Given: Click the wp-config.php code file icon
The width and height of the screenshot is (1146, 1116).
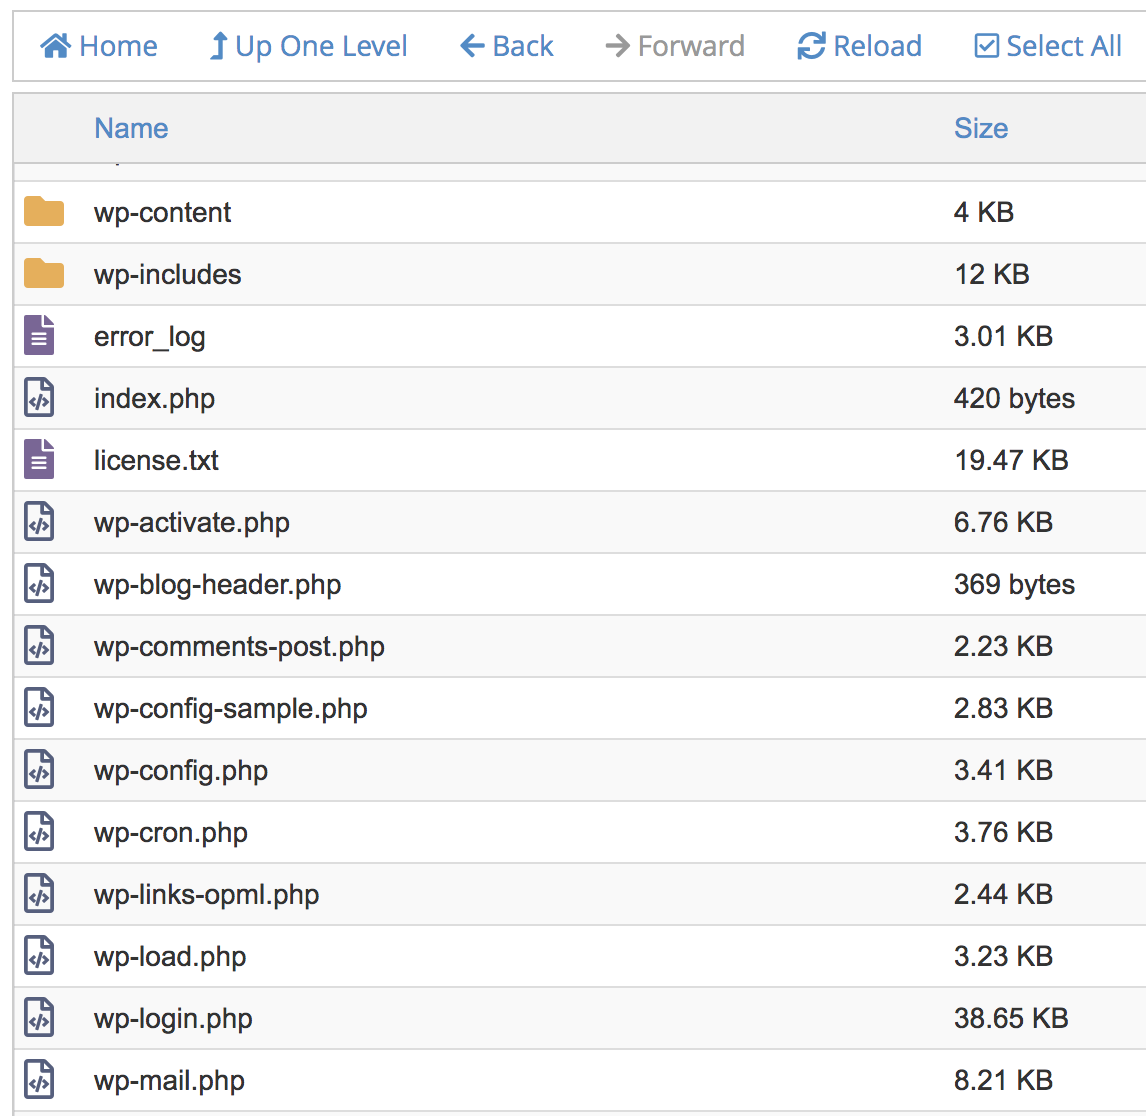Looking at the screenshot, I should pos(39,770).
